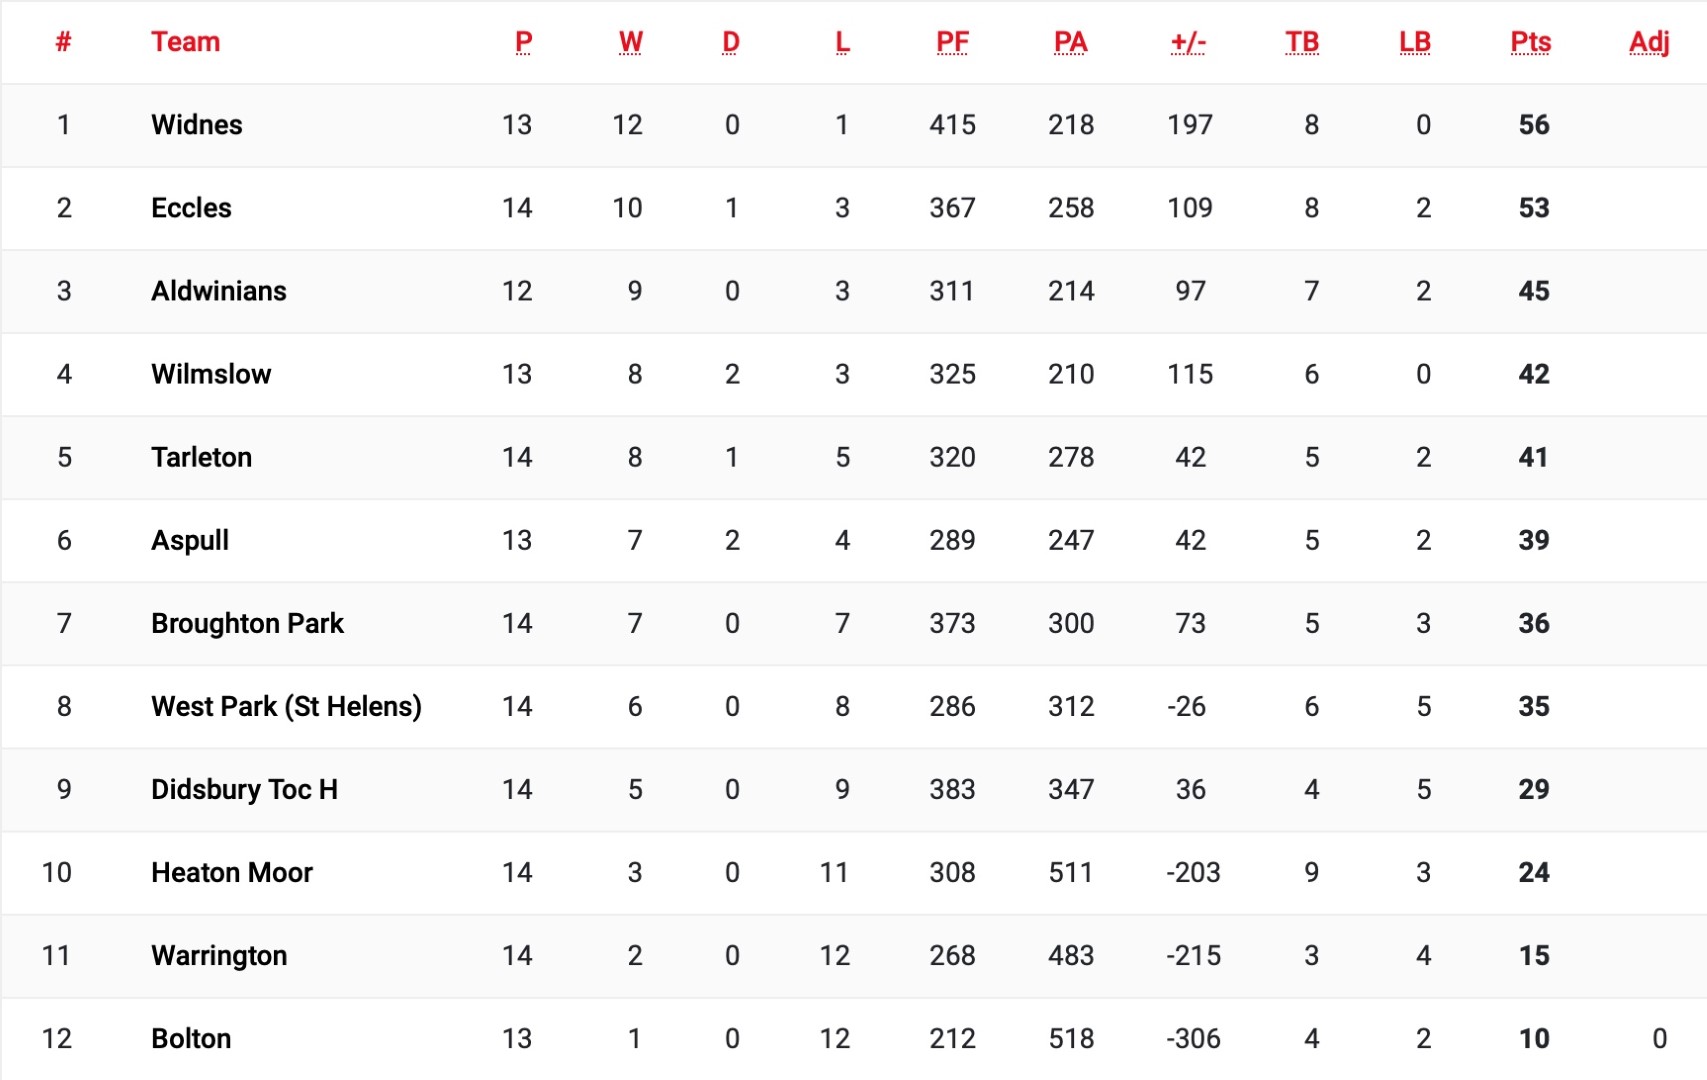Select the +/- column header

point(1188,42)
